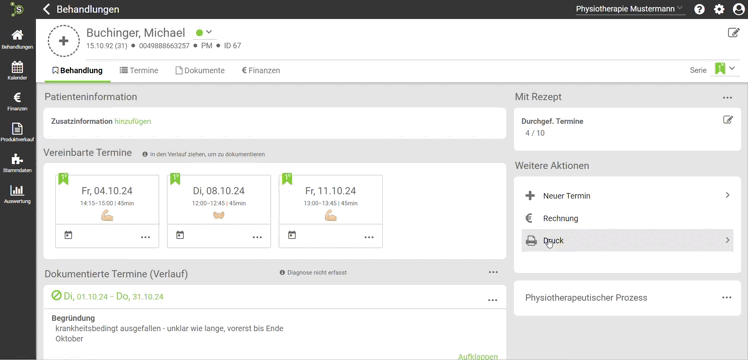Go back with the Behandlungen arrow
This screenshot has height=360, width=748.
click(x=46, y=9)
